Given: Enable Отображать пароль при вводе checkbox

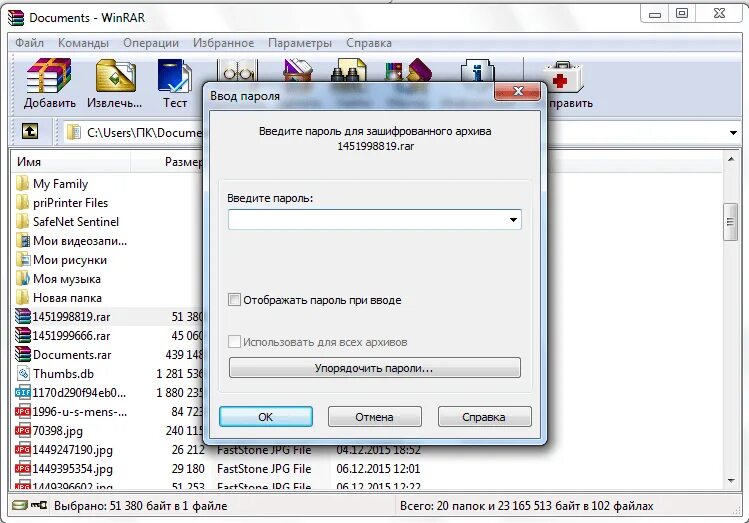Looking at the screenshot, I should 234,300.
